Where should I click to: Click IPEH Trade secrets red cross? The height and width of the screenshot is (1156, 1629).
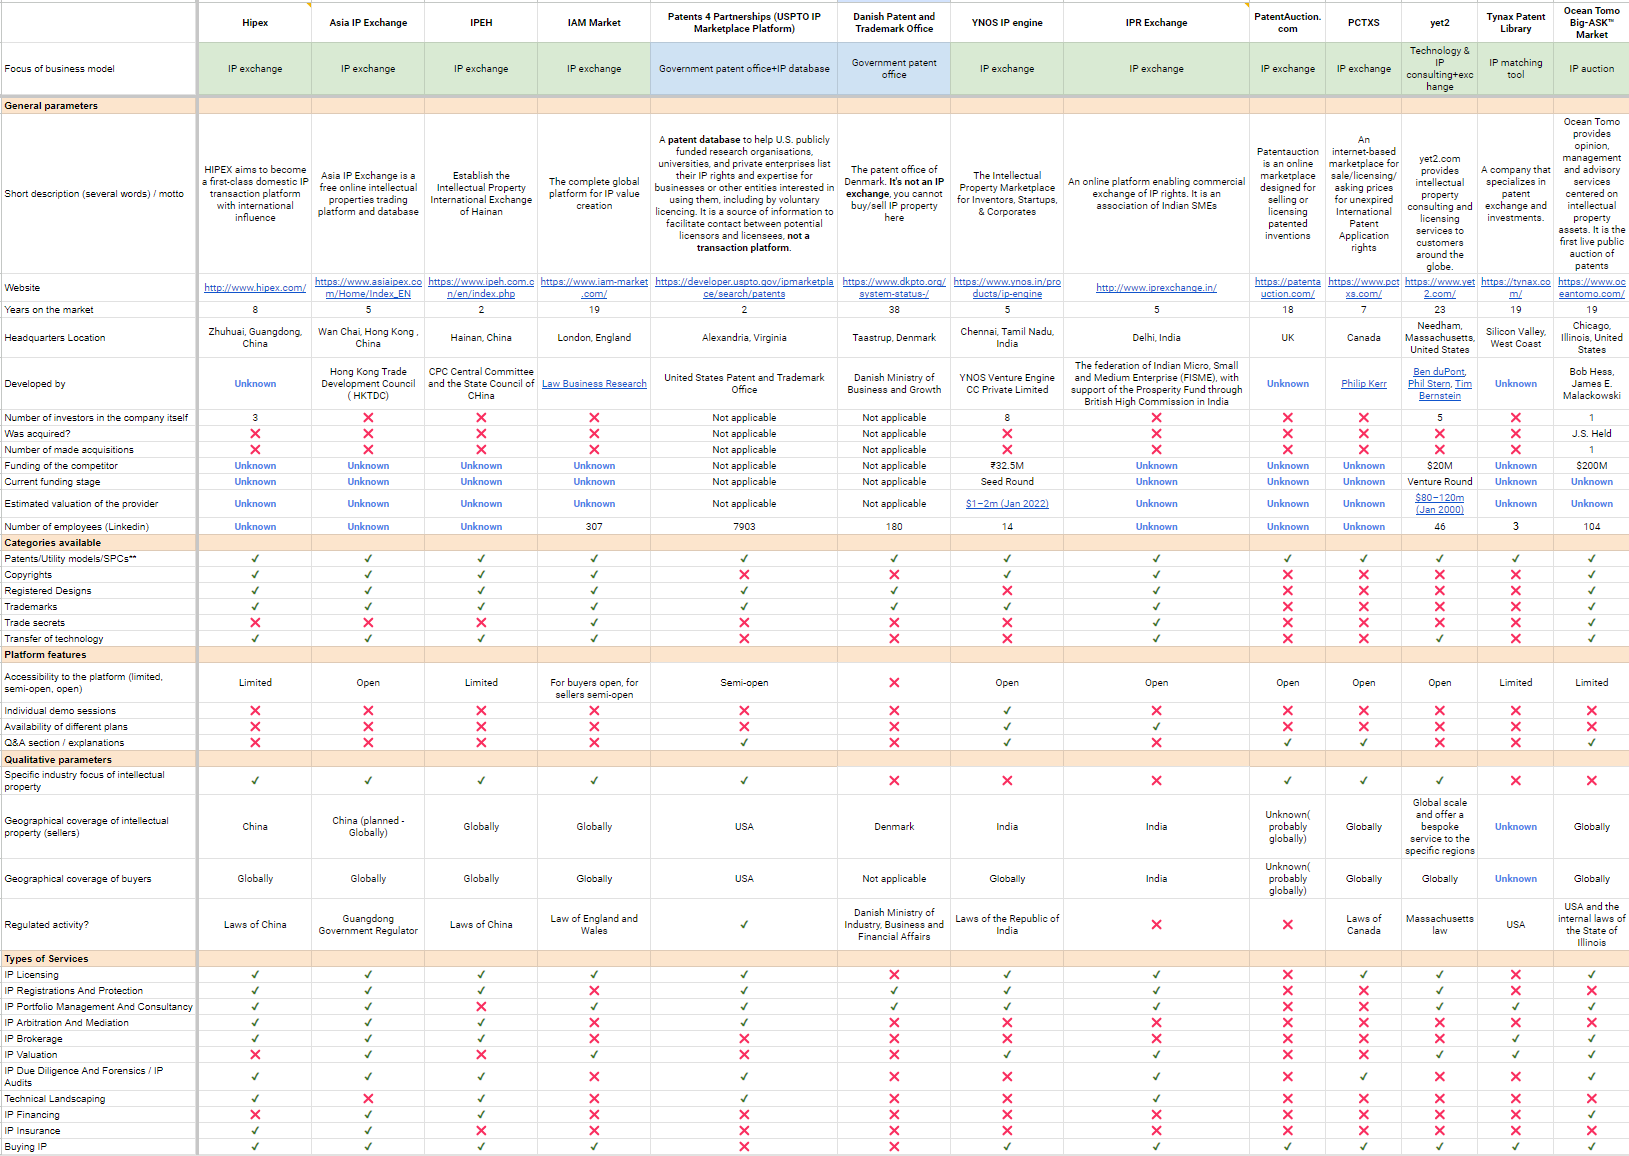(x=481, y=623)
